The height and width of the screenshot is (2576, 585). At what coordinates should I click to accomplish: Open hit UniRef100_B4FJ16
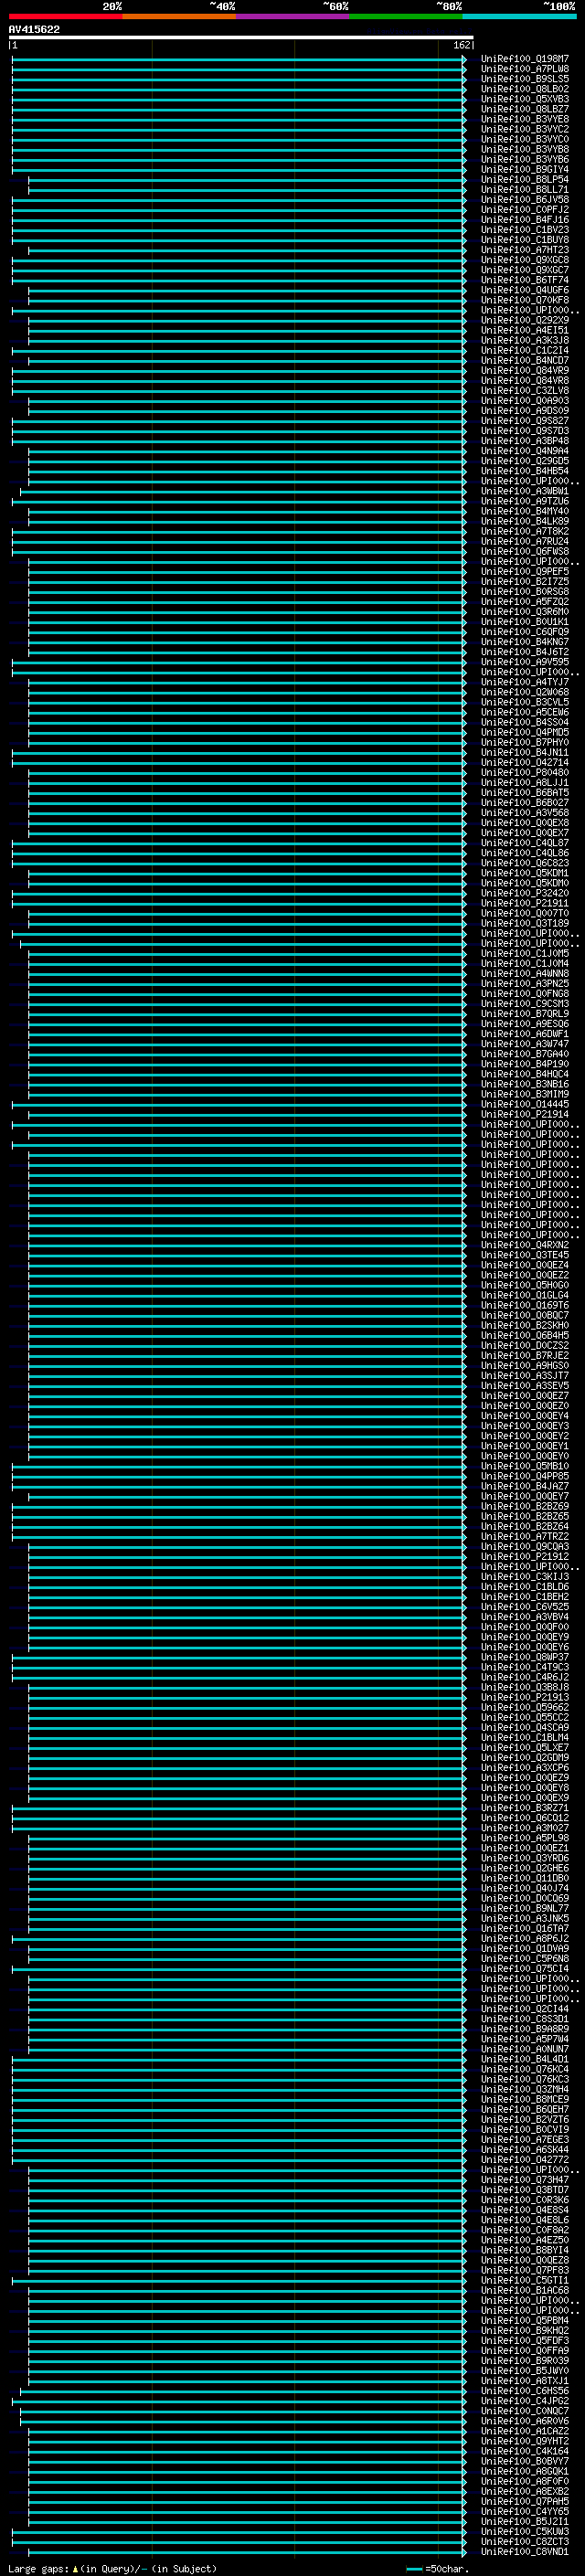click(x=524, y=220)
